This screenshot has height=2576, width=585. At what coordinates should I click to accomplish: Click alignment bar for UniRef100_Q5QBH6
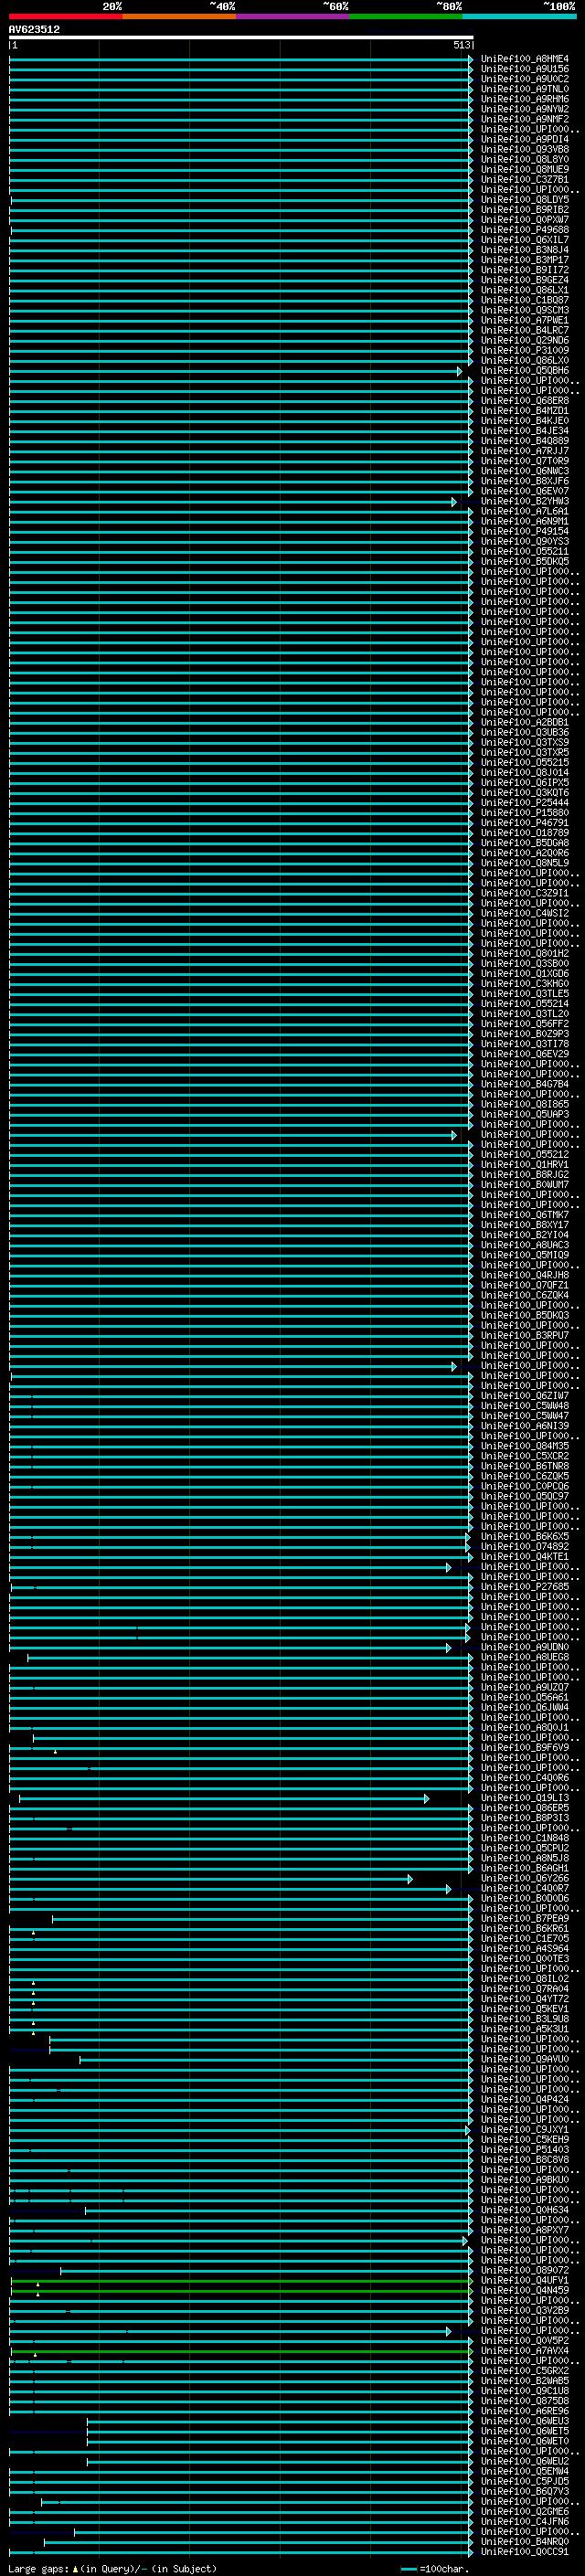(x=235, y=371)
